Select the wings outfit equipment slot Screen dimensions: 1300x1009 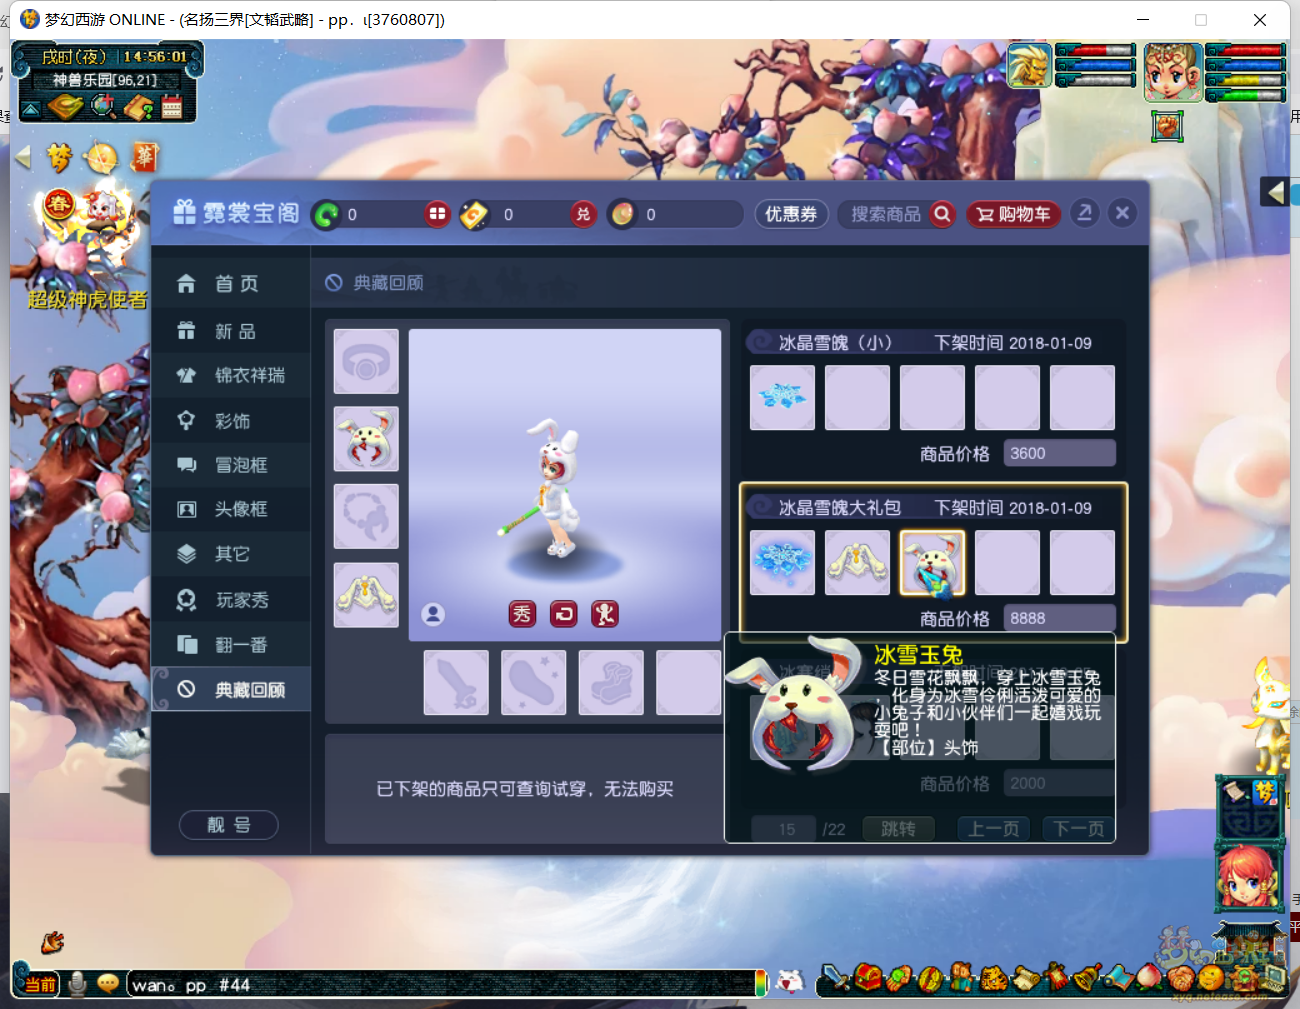pyautogui.click(x=366, y=595)
